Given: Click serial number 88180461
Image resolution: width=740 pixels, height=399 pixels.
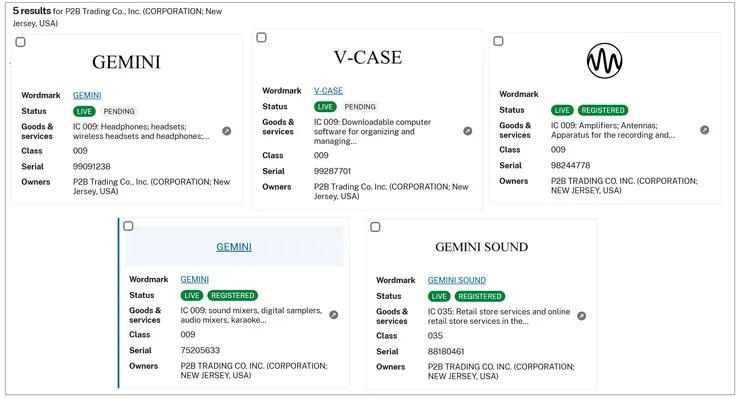Looking at the screenshot, I should 446,351.
